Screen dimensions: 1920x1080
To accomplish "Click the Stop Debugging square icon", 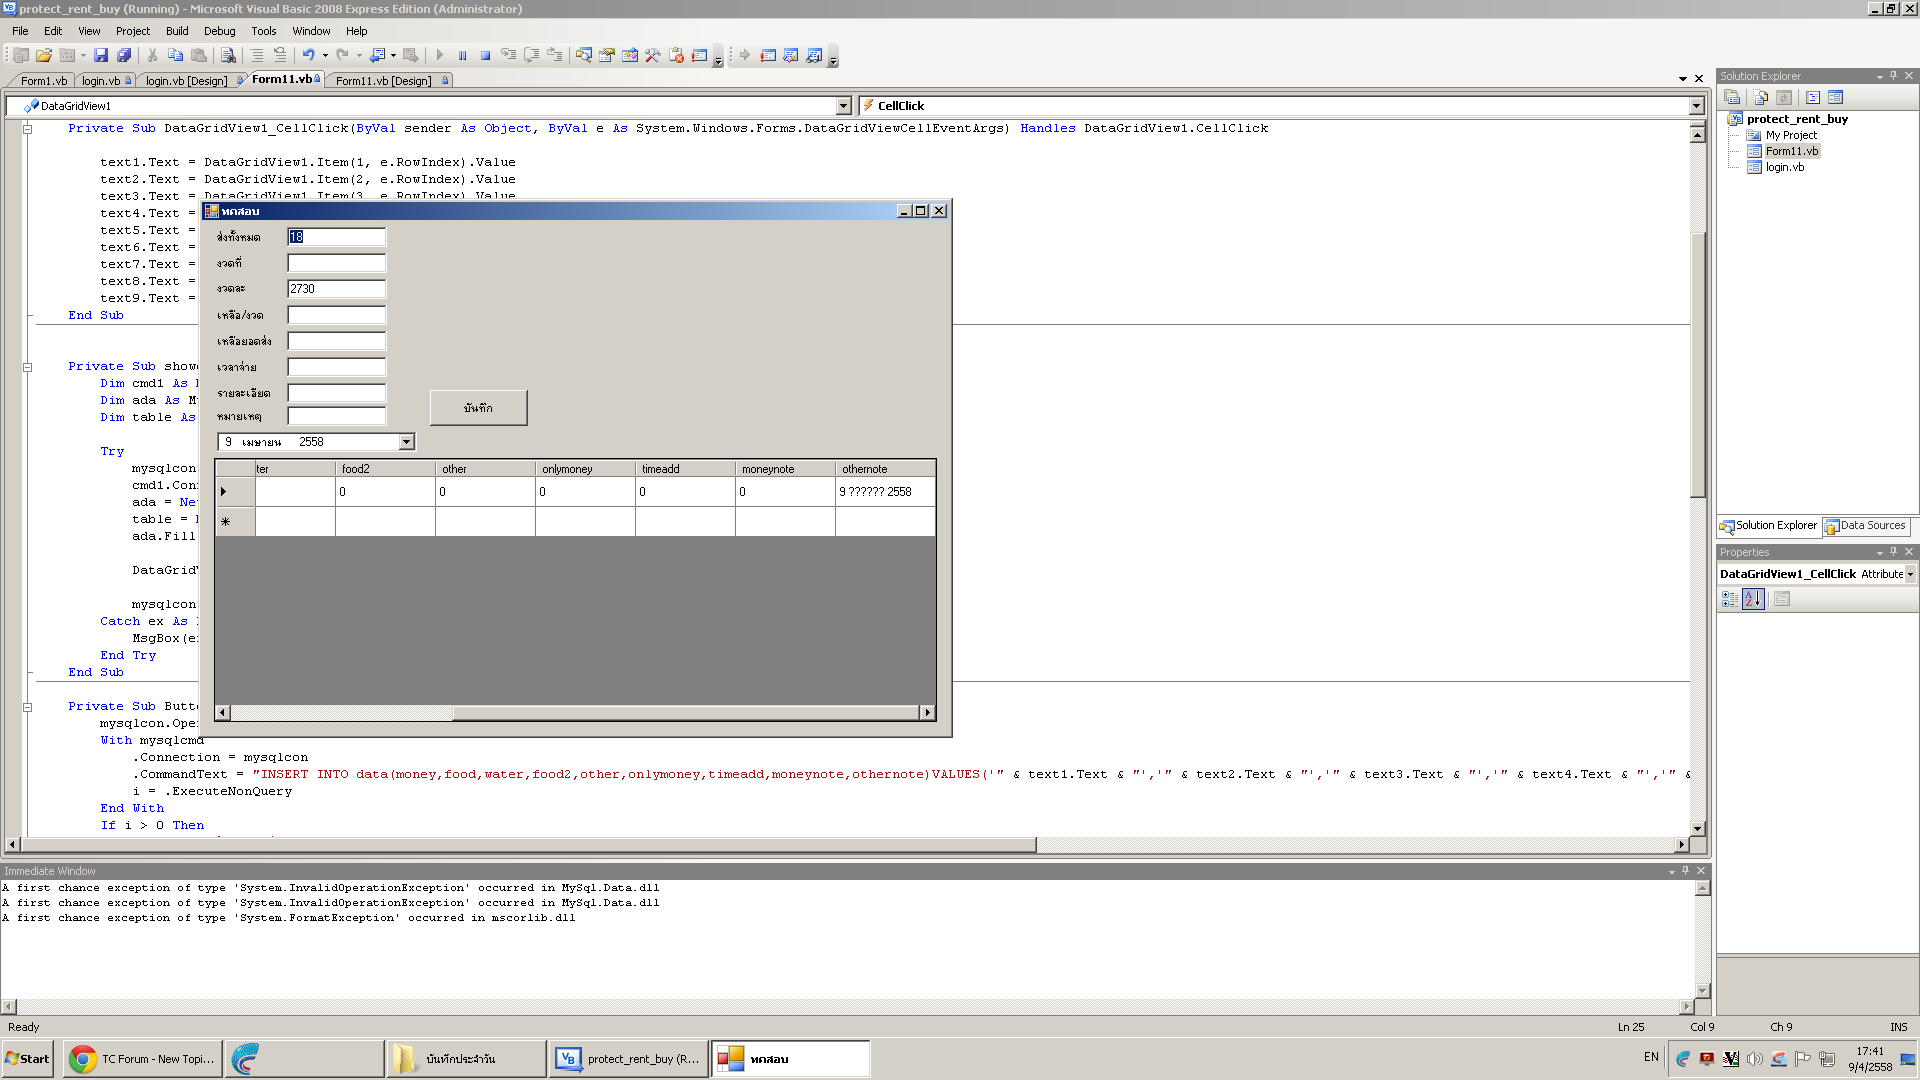I will pos(485,56).
